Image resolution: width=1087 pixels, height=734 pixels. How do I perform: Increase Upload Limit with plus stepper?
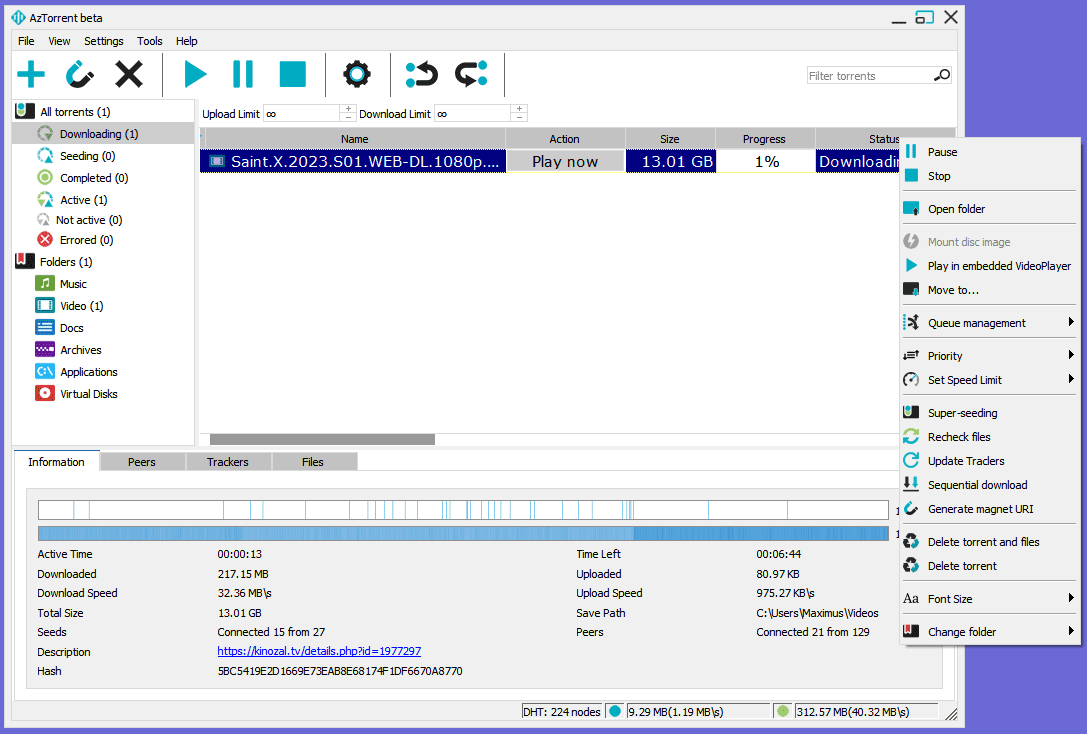pyautogui.click(x=348, y=109)
